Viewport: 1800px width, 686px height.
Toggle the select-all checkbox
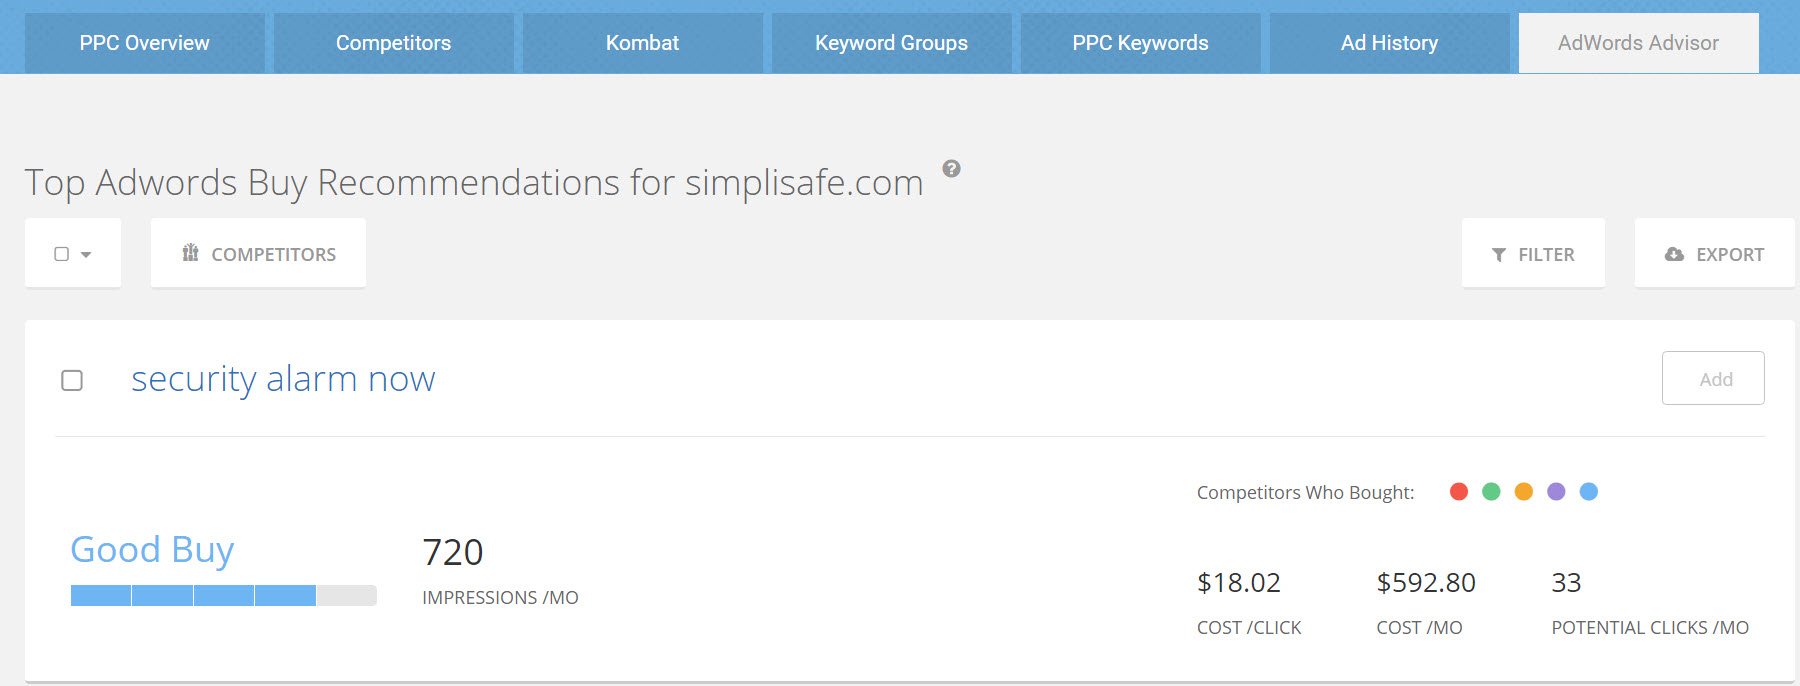(62, 254)
